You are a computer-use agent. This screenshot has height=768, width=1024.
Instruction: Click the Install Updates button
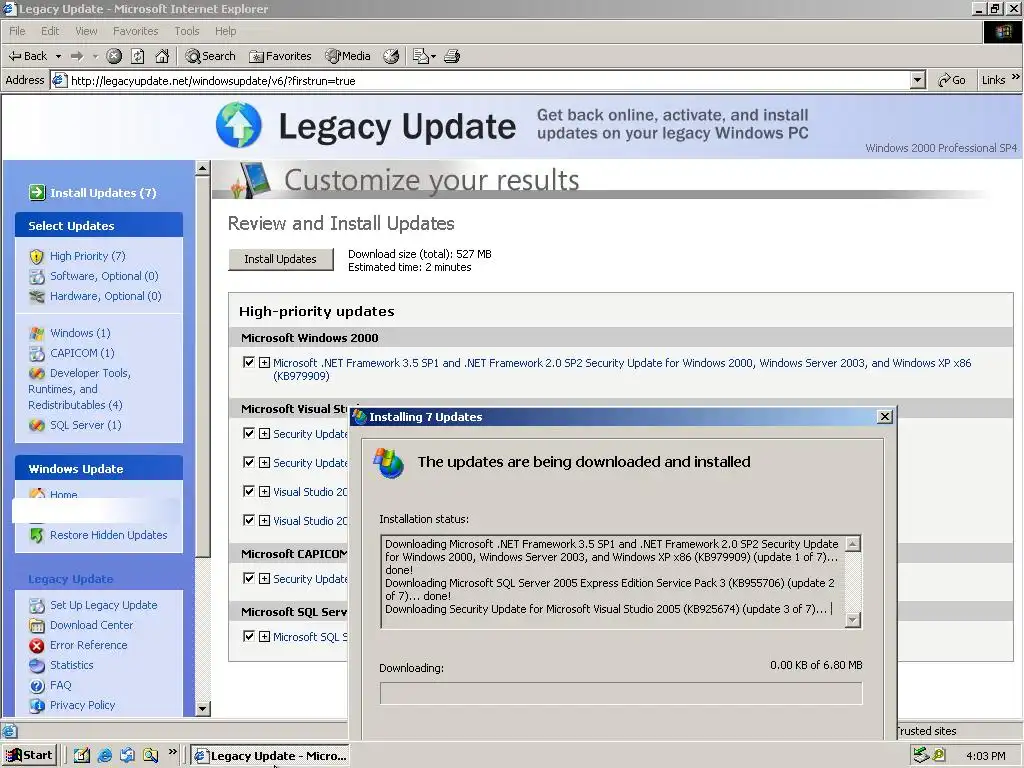click(x=280, y=259)
